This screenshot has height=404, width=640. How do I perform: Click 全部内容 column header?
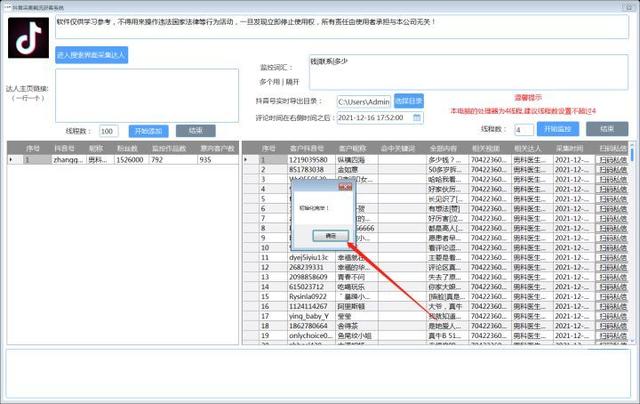443,148
